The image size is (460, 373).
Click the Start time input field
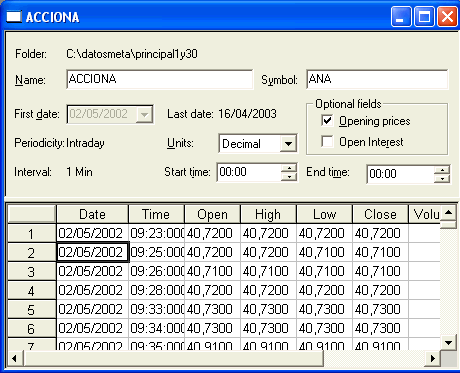[249, 172]
